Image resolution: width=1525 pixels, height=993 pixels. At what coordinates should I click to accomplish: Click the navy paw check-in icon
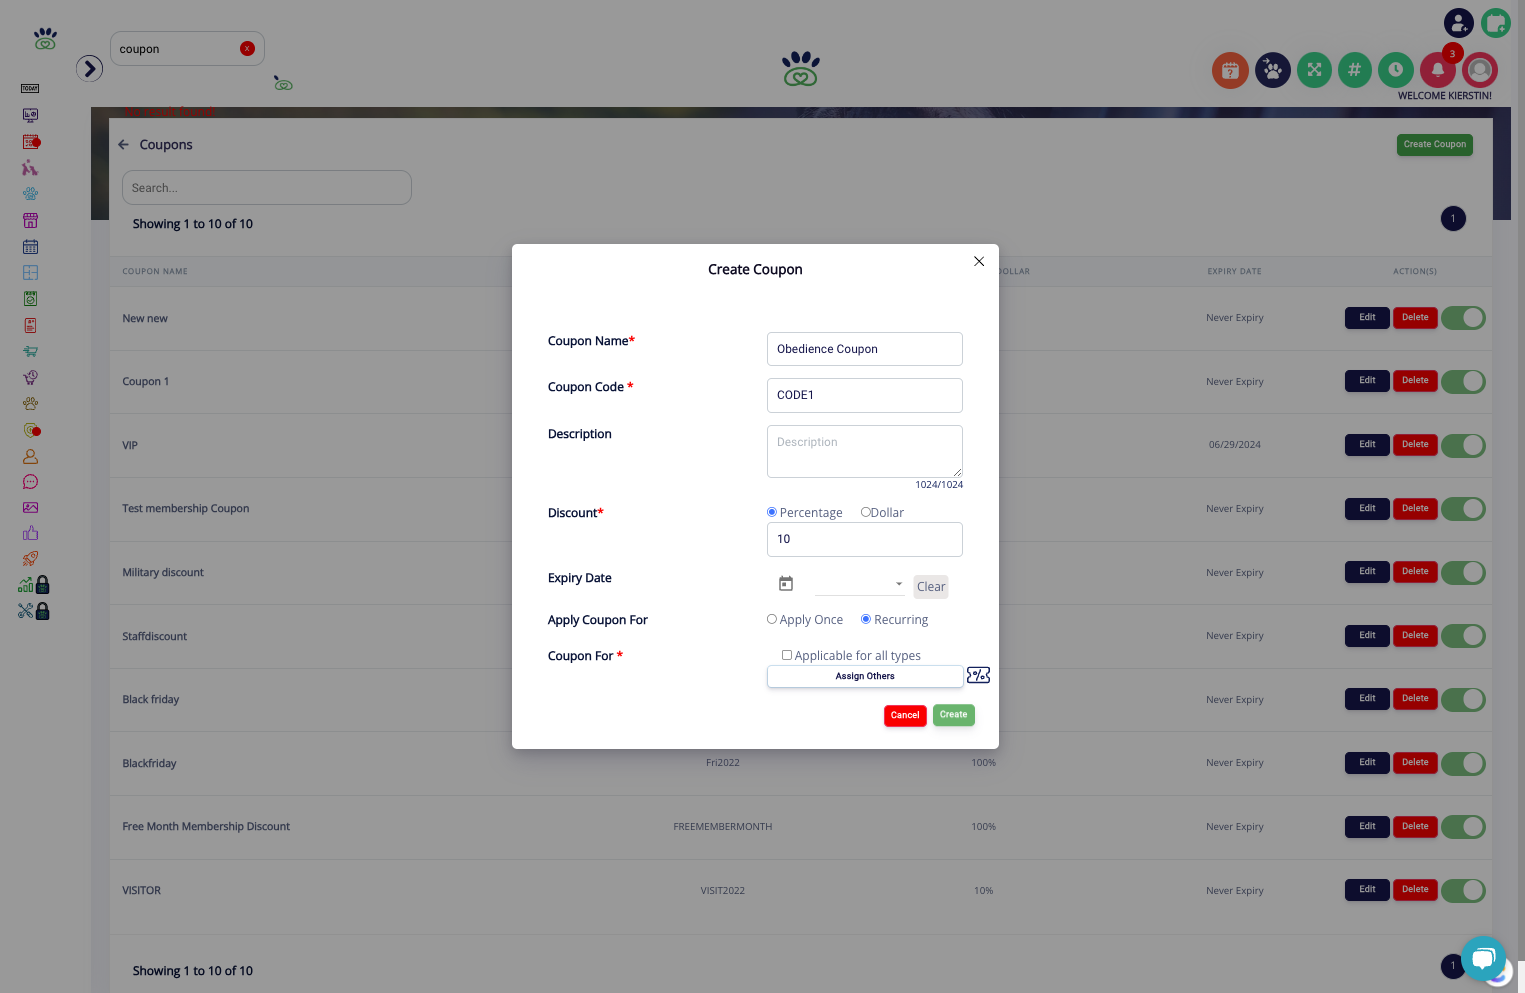click(x=1272, y=70)
